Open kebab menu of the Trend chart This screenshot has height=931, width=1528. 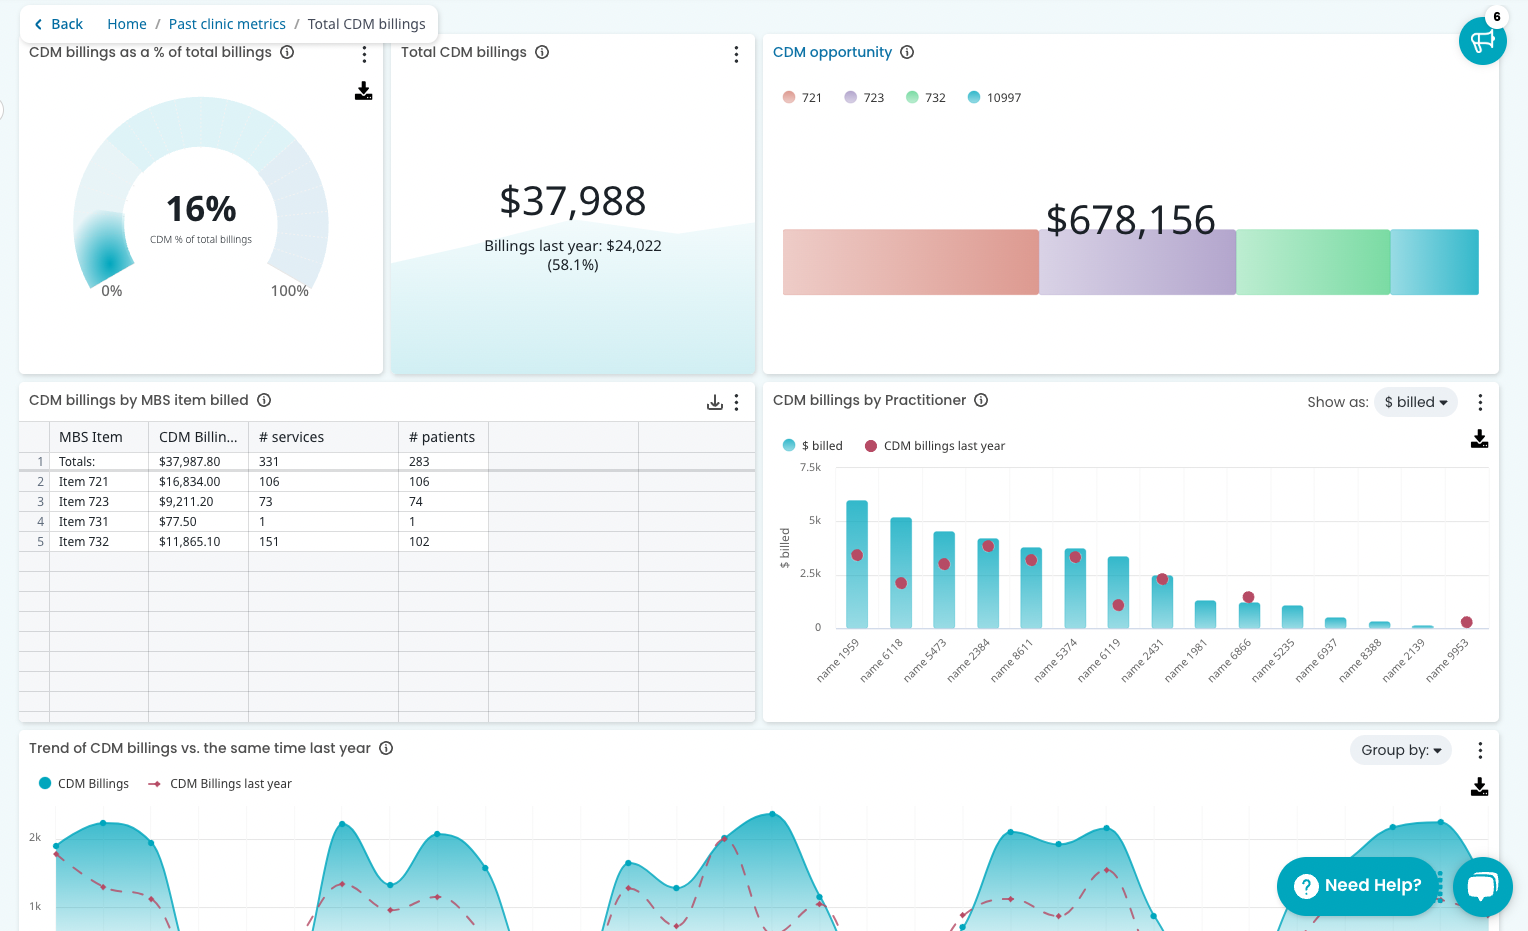pos(1480,750)
